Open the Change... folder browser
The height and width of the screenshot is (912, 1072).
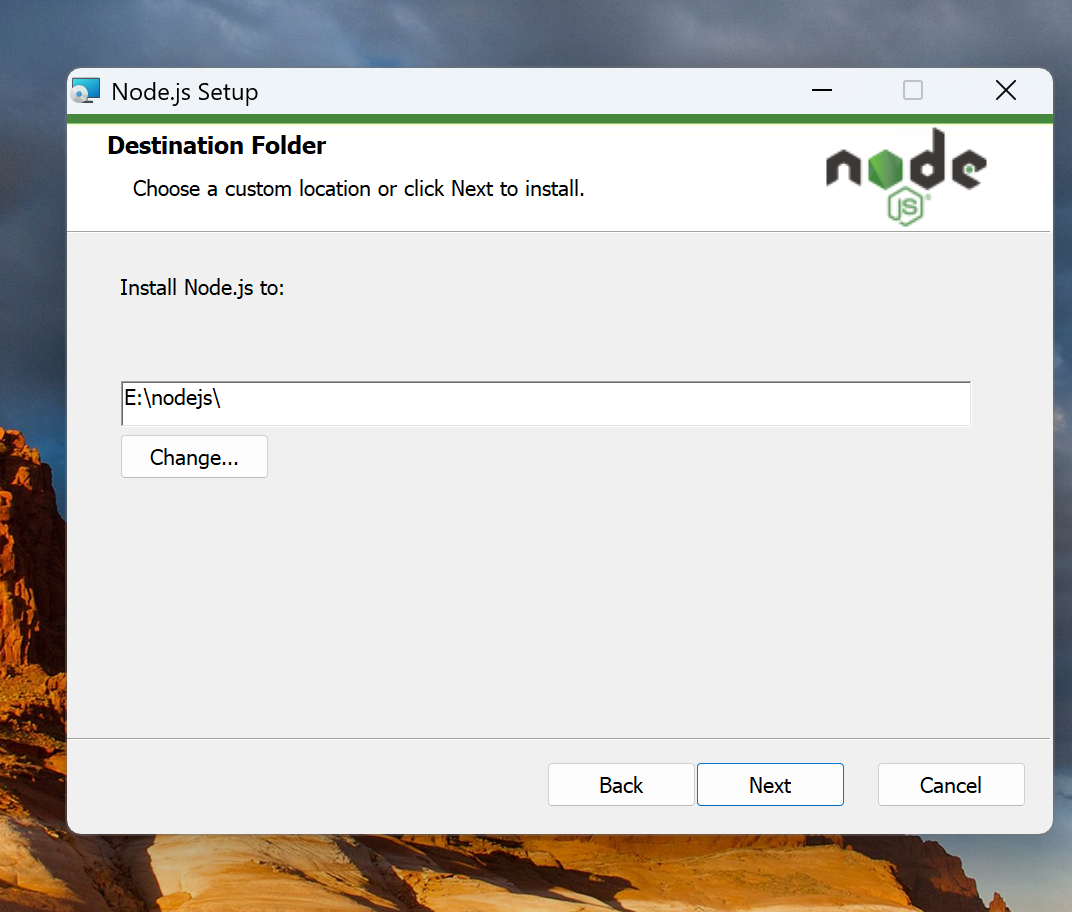(194, 457)
